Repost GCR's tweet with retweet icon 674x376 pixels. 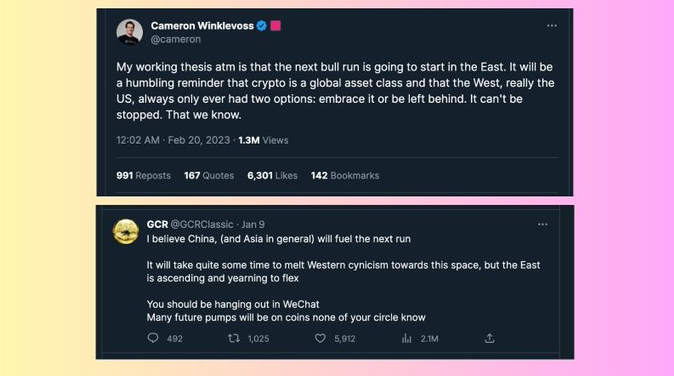[x=234, y=338]
